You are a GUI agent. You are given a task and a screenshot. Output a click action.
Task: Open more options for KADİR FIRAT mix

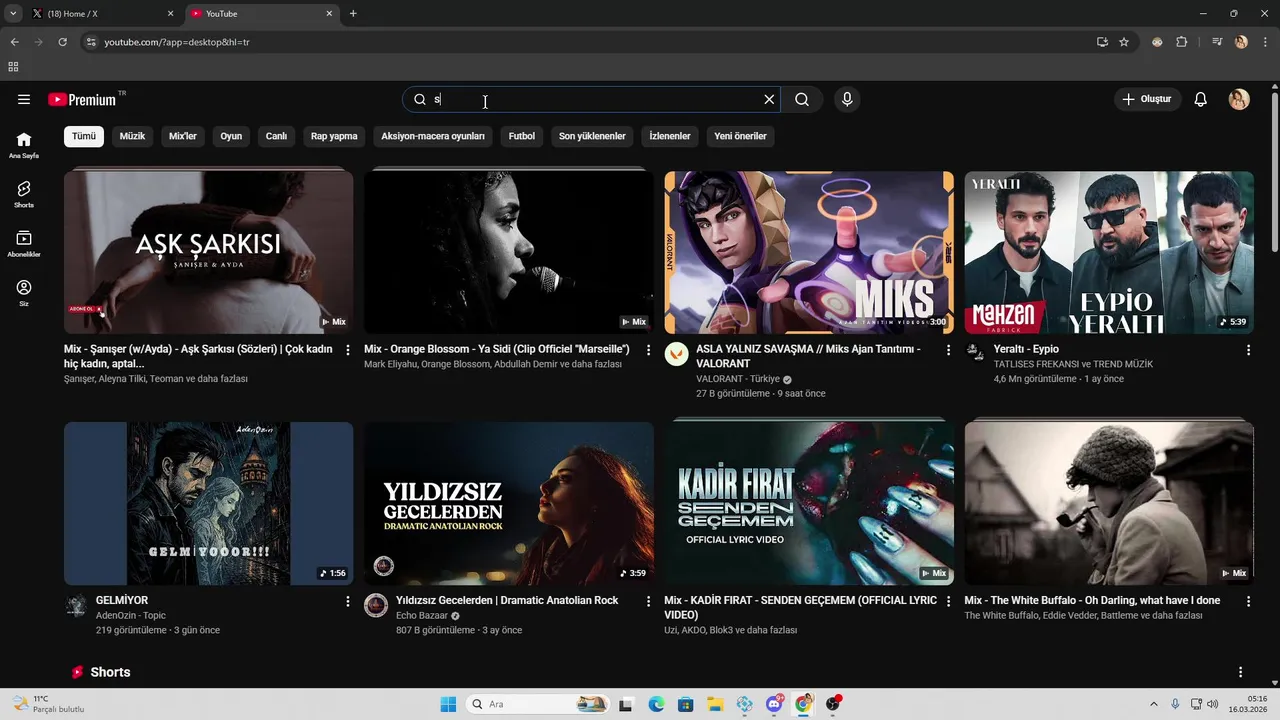coord(948,601)
